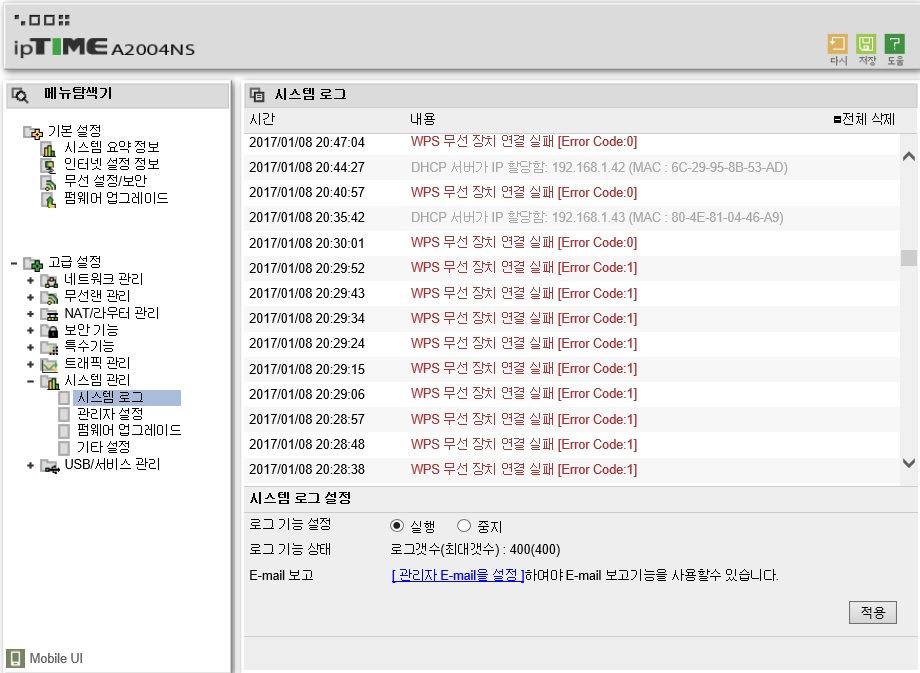Expand the NAT/라우터 관리 node

(31, 314)
